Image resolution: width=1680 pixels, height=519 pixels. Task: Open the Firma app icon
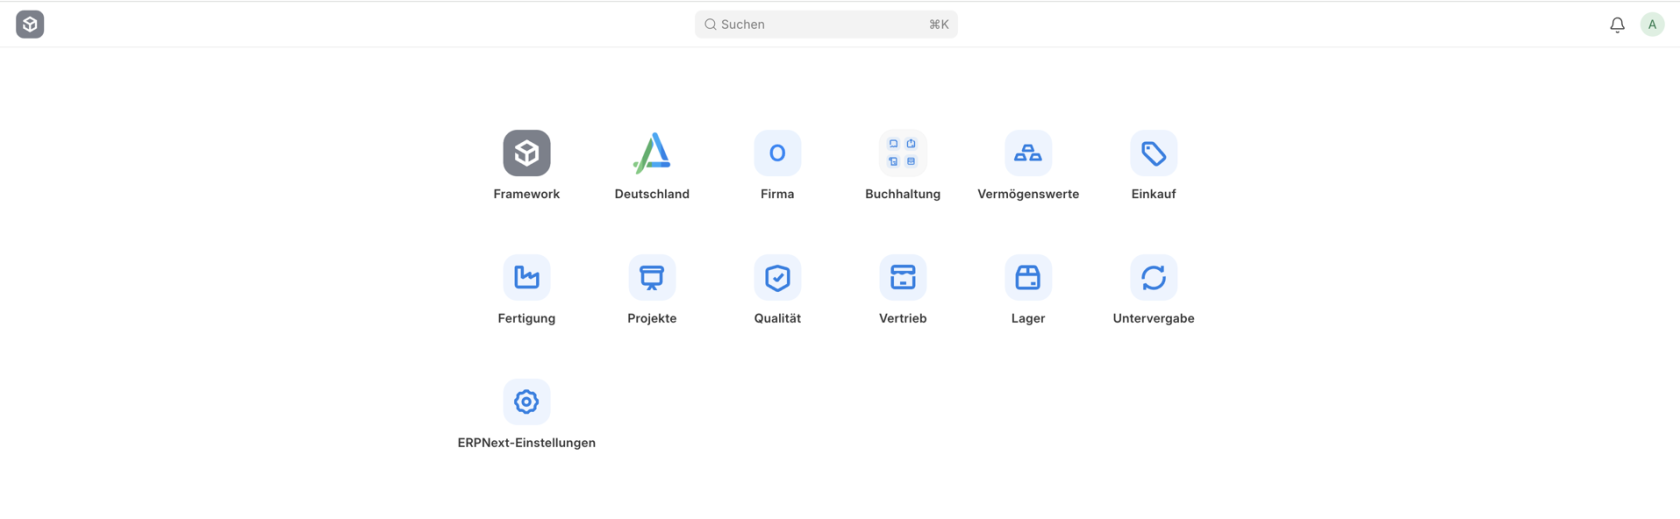tap(777, 153)
